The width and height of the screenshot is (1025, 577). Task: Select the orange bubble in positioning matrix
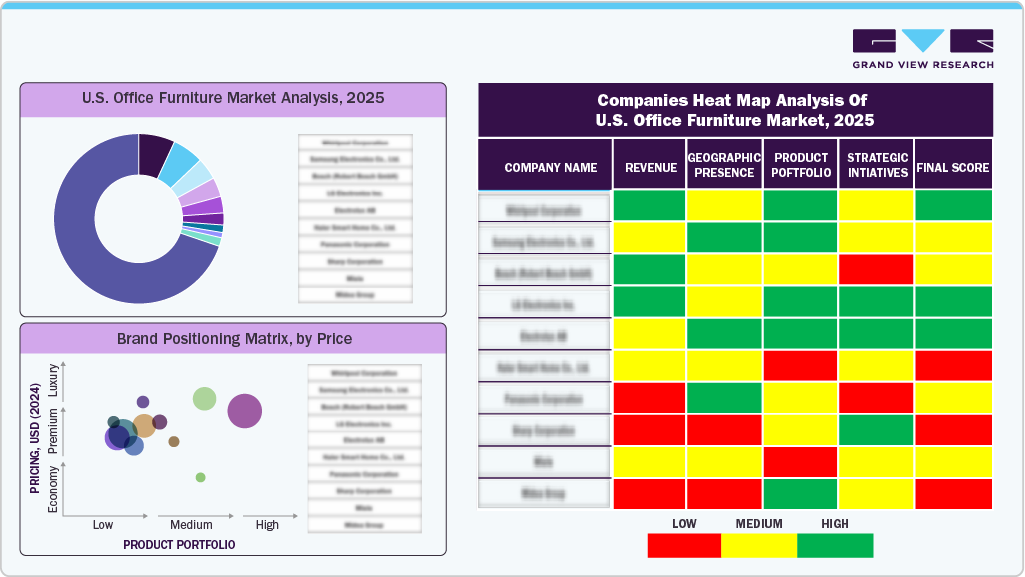point(144,426)
